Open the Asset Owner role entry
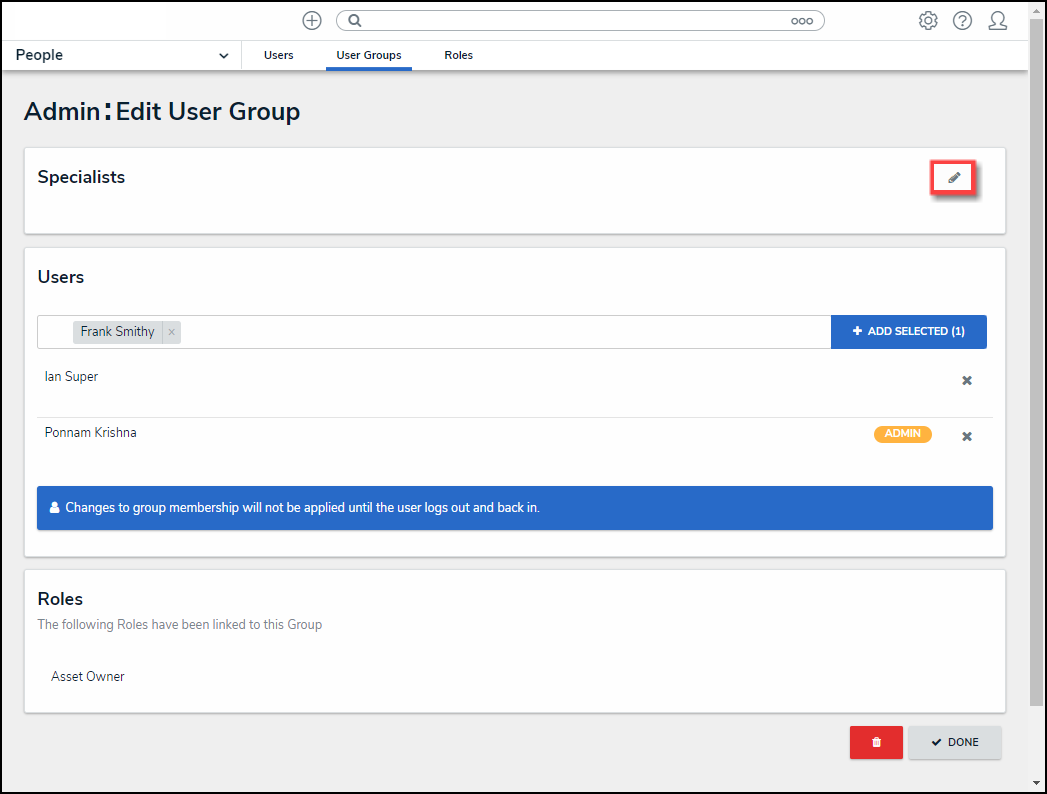 pos(88,677)
